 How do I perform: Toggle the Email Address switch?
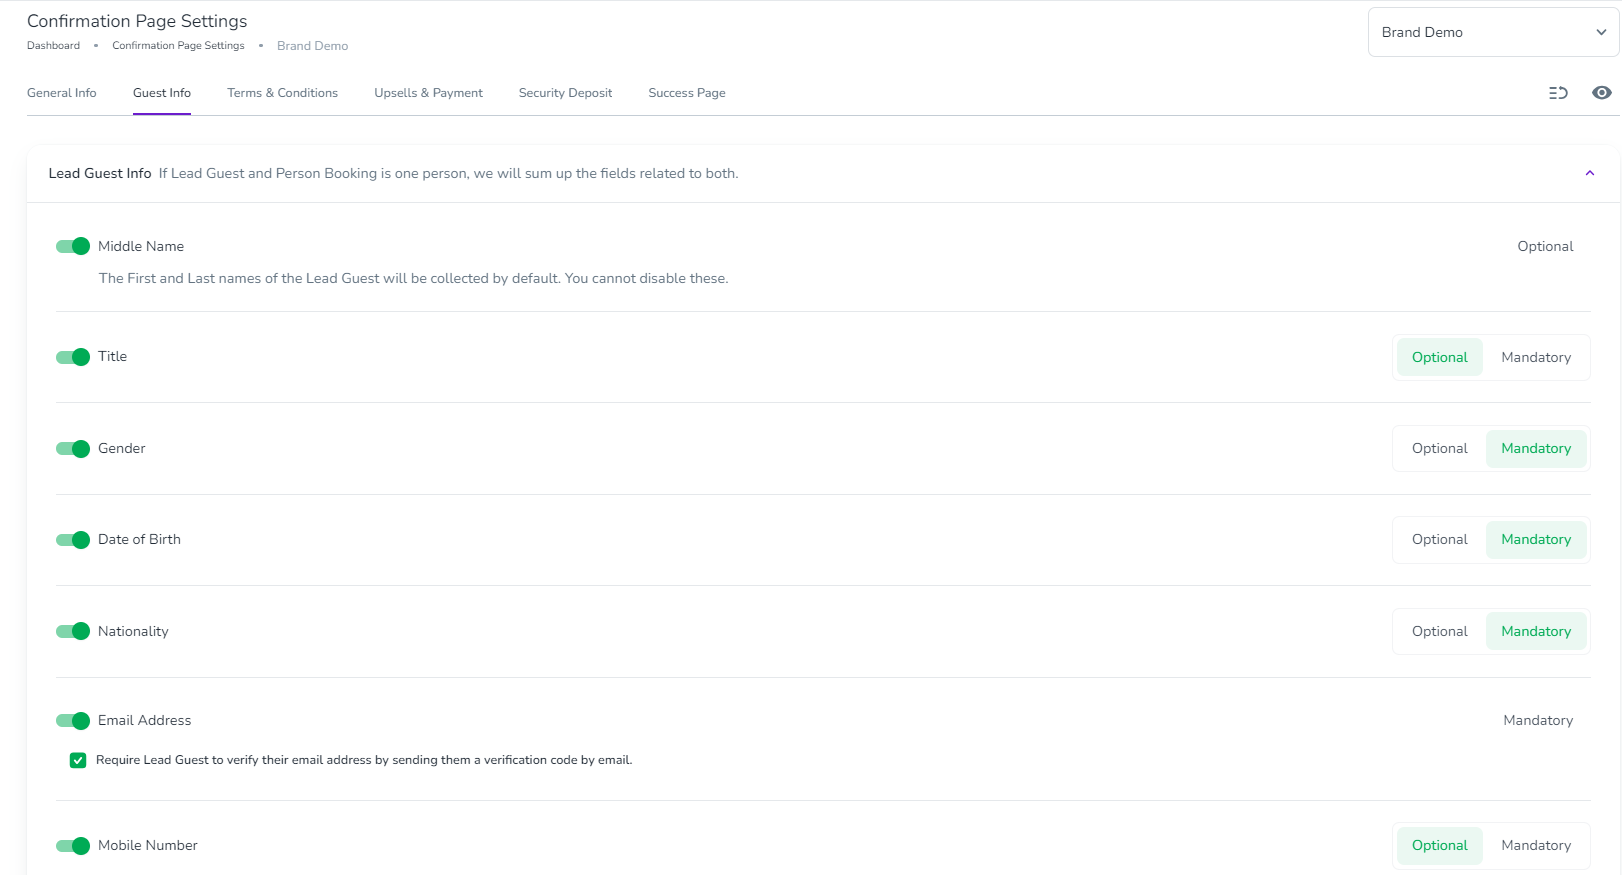point(73,721)
